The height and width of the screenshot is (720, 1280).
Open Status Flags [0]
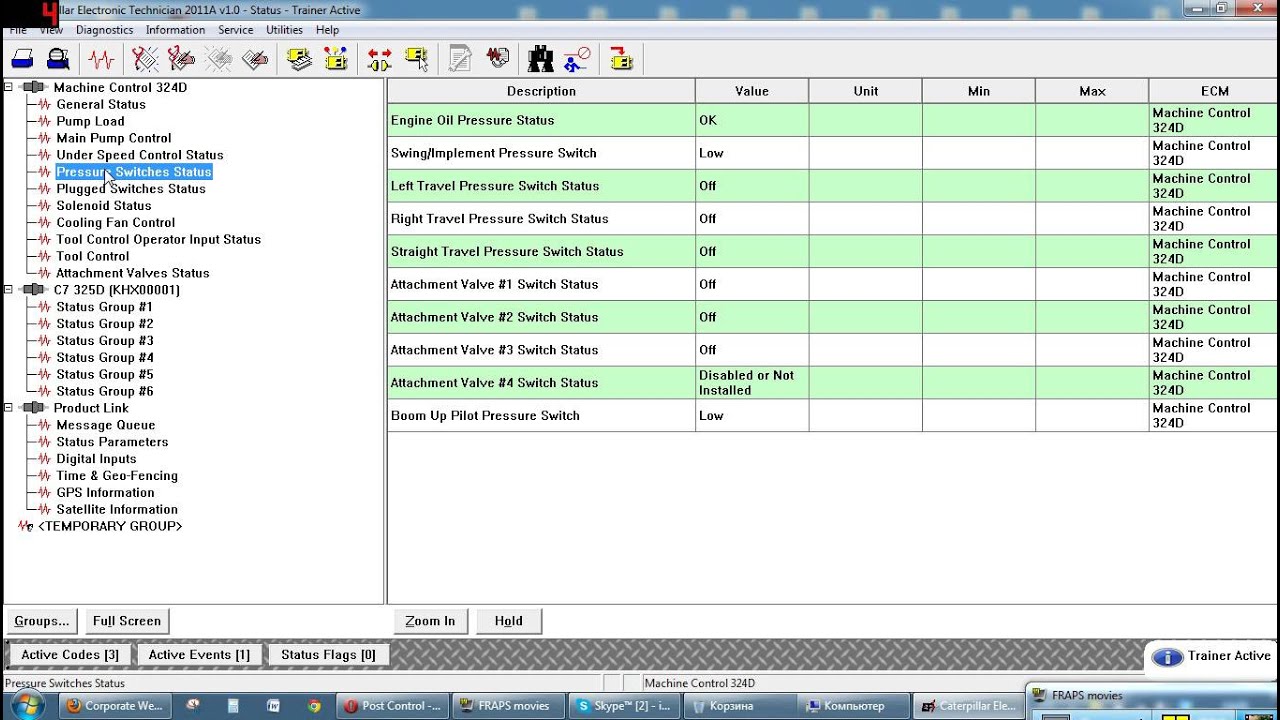click(x=328, y=655)
